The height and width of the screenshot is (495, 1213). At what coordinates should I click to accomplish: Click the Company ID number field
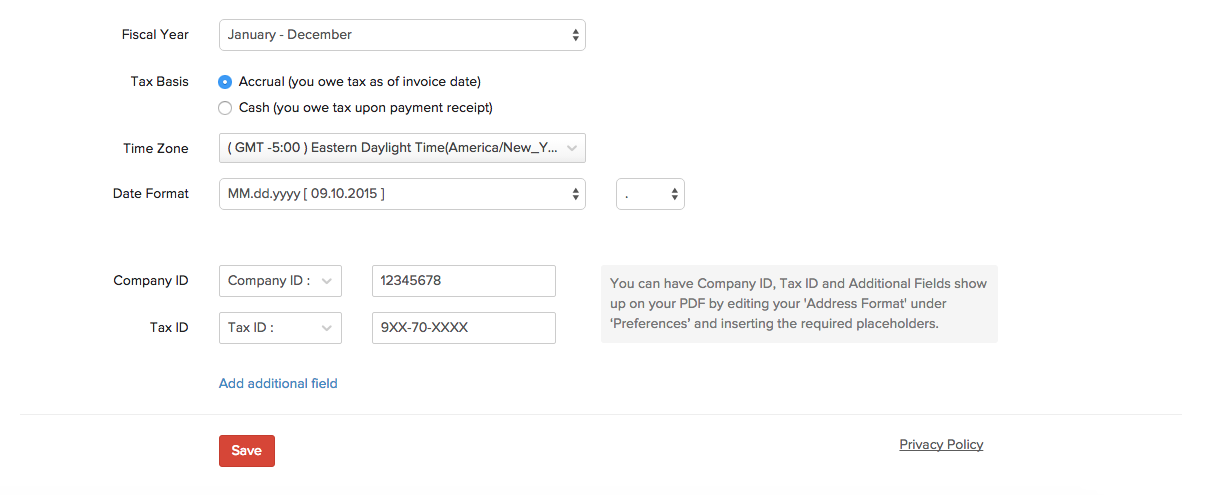click(x=463, y=281)
